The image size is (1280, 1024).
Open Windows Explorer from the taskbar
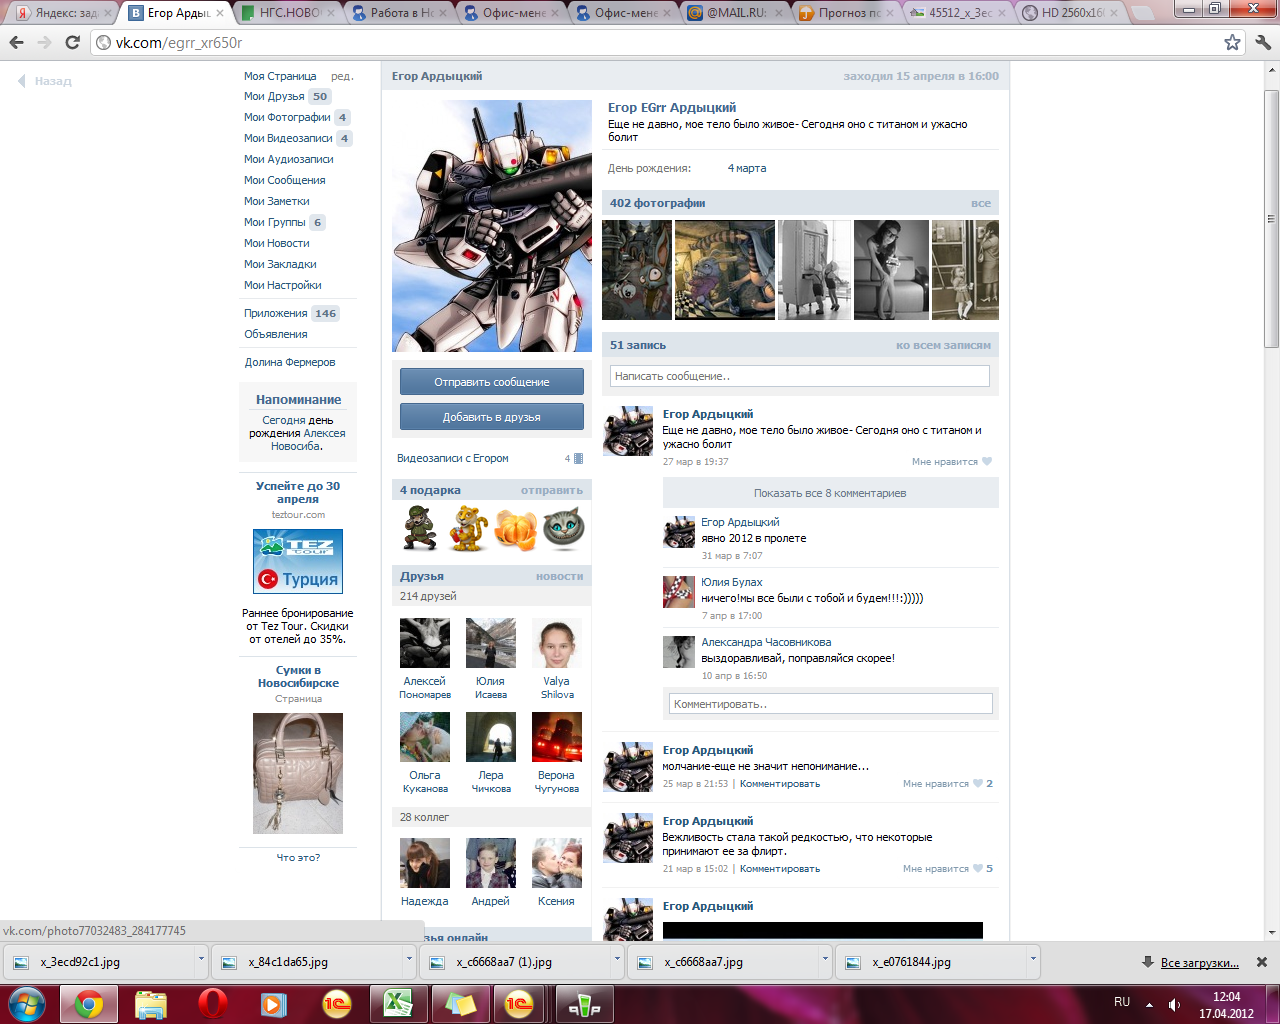(151, 1004)
